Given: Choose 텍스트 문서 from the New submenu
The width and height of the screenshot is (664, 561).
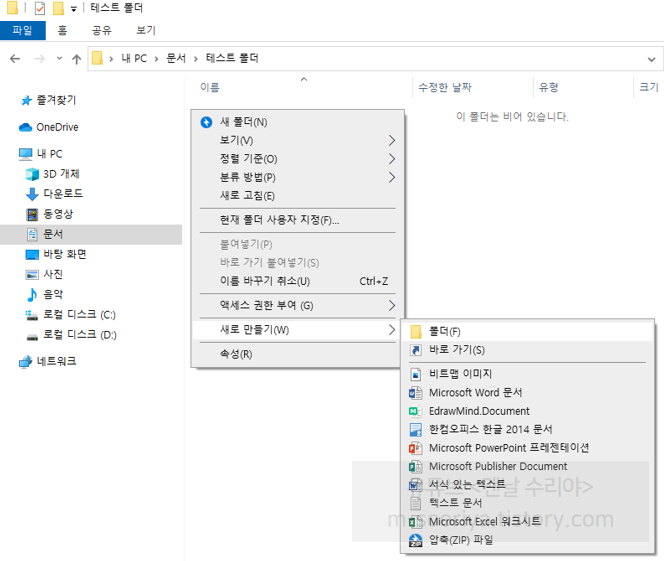Looking at the screenshot, I should [x=528, y=503].
